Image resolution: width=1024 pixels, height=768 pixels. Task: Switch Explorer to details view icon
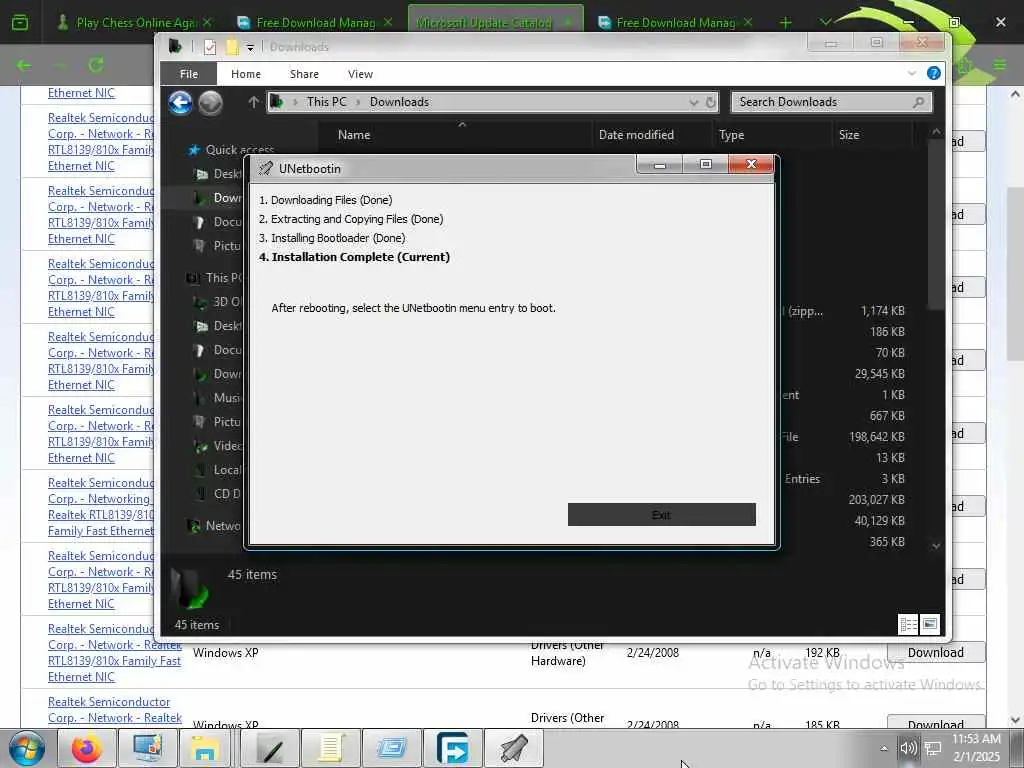(x=908, y=624)
